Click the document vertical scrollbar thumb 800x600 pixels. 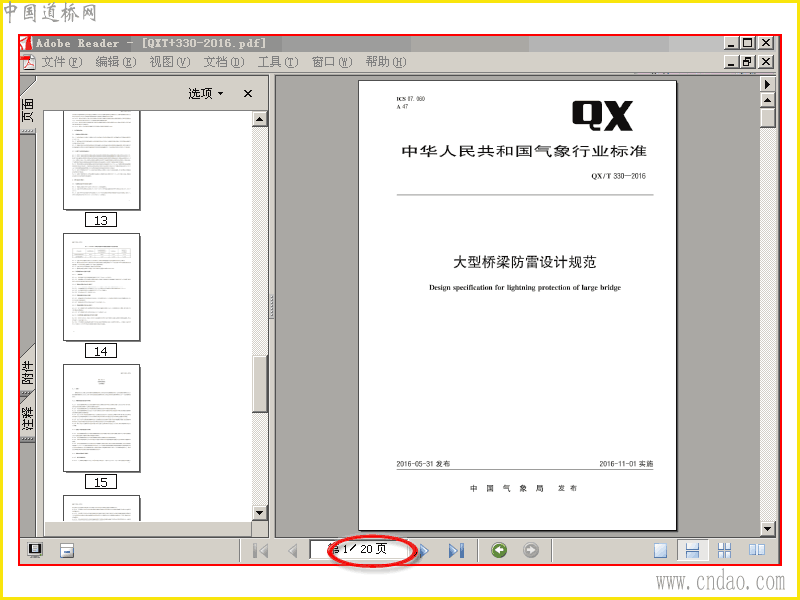click(767, 118)
